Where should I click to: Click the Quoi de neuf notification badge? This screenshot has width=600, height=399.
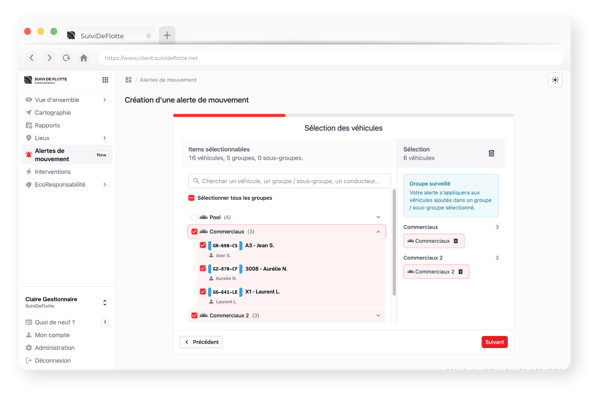pos(105,322)
